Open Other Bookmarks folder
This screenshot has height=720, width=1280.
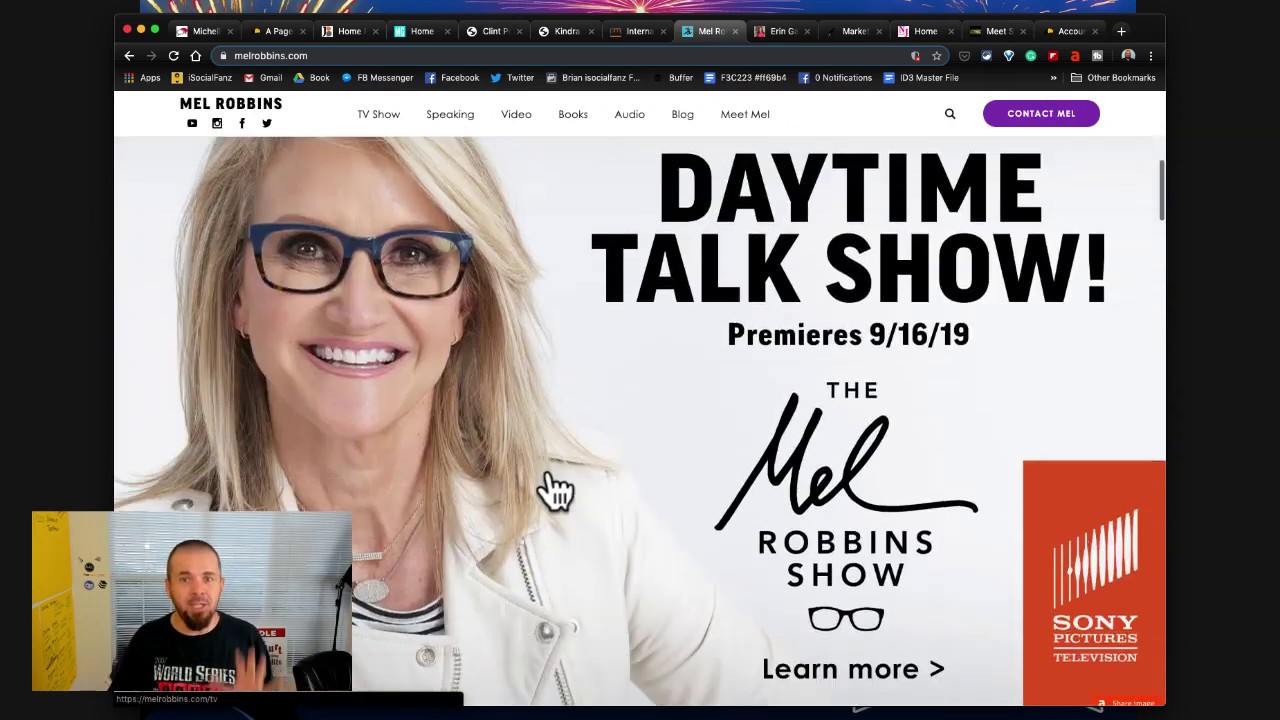[1112, 78]
